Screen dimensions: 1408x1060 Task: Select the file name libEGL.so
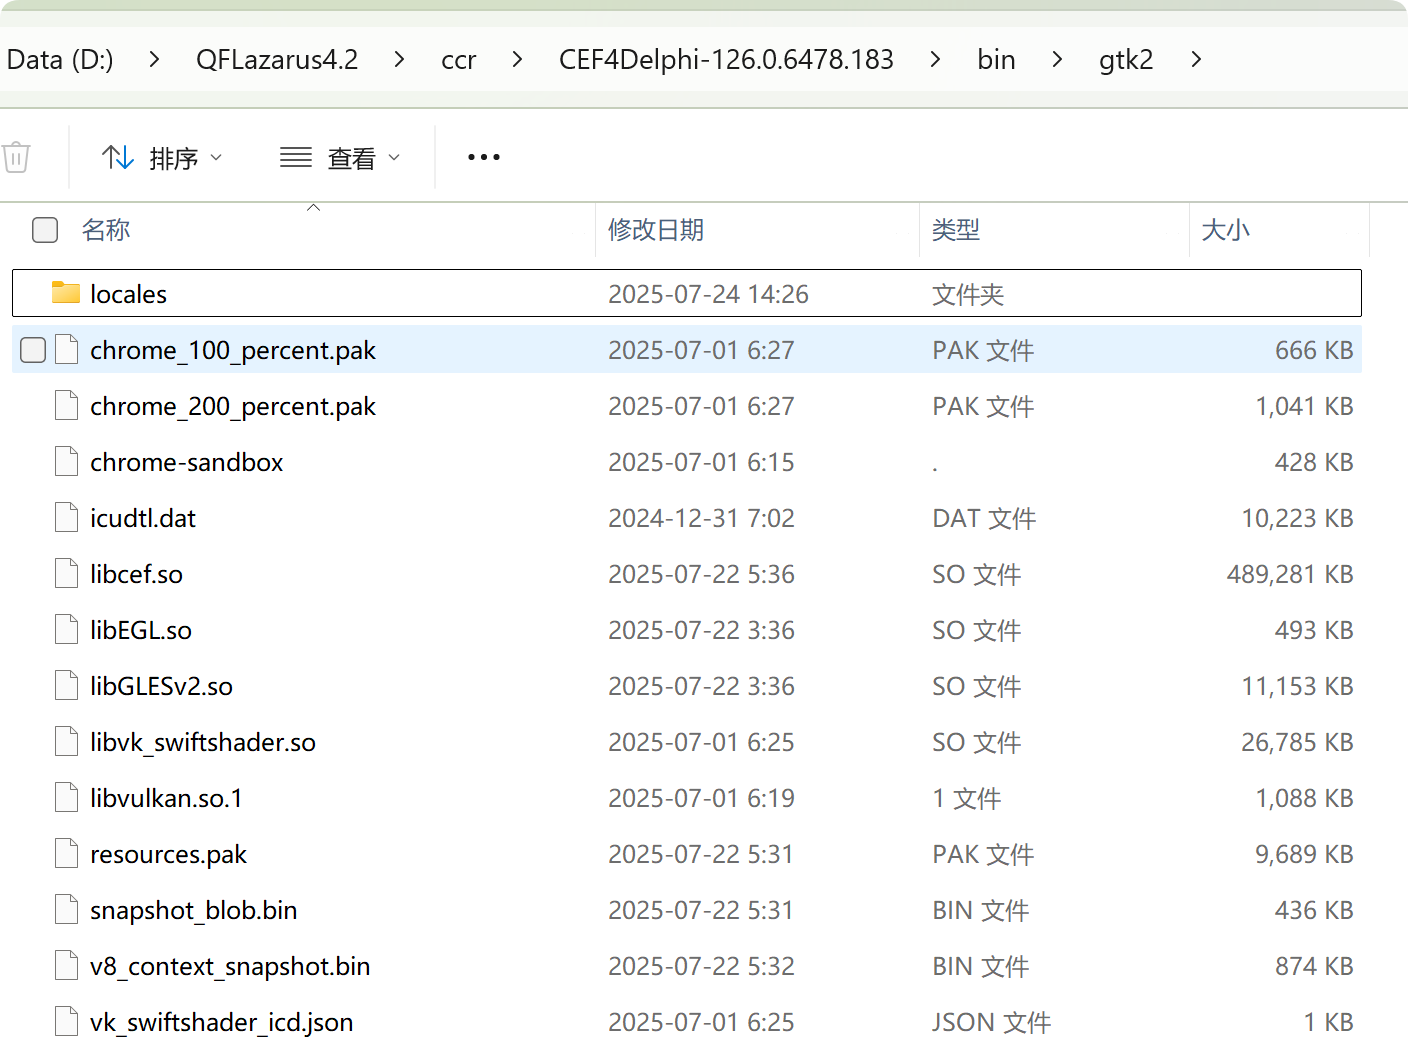(x=141, y=630)
